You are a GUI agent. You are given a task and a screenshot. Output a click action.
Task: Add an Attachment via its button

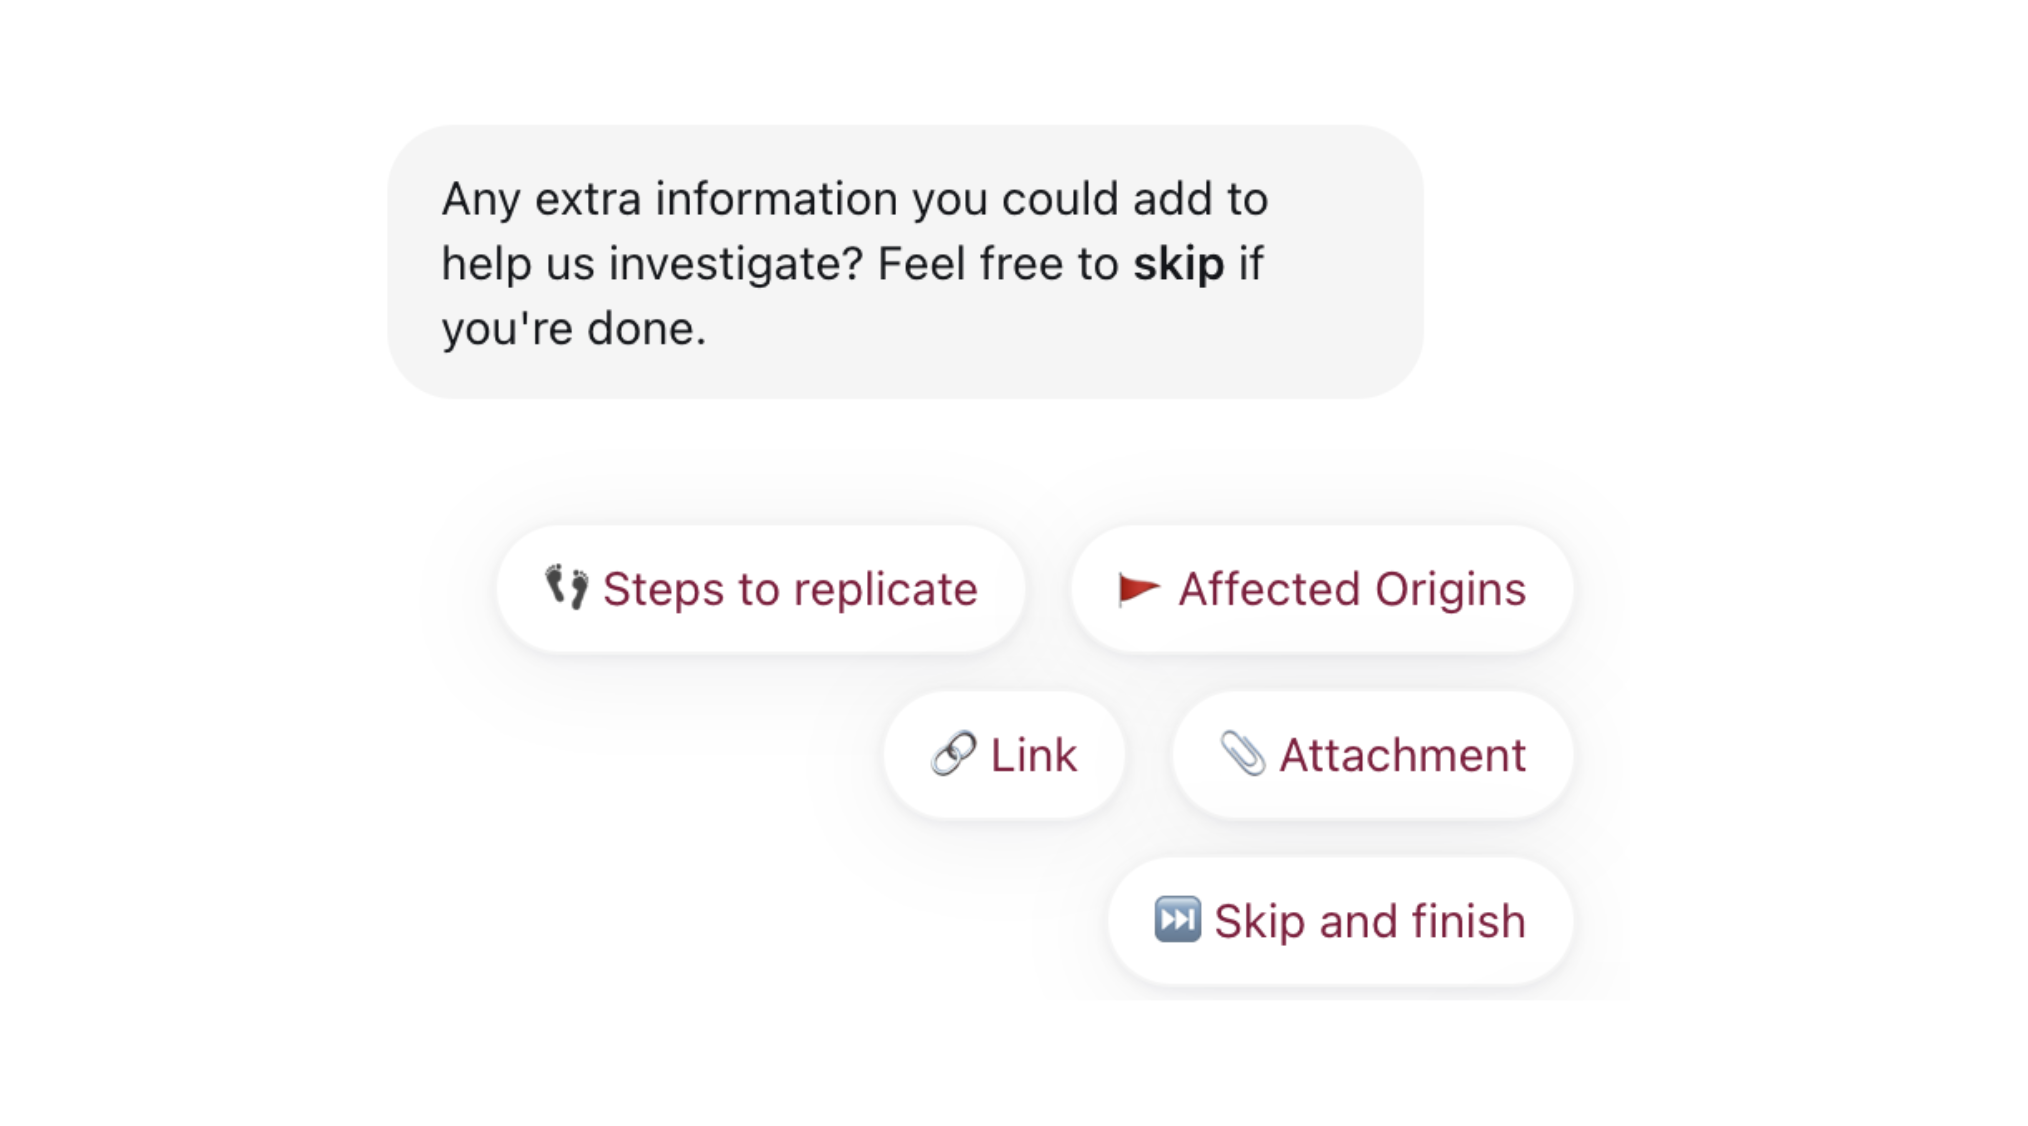tap(1372, 755)
